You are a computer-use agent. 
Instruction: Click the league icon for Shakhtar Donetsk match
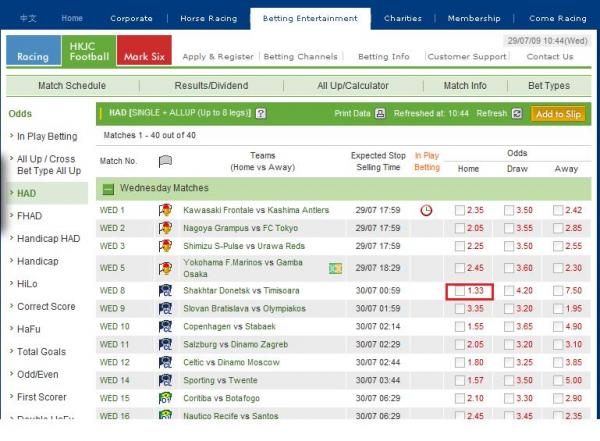(x=165, y=291)
